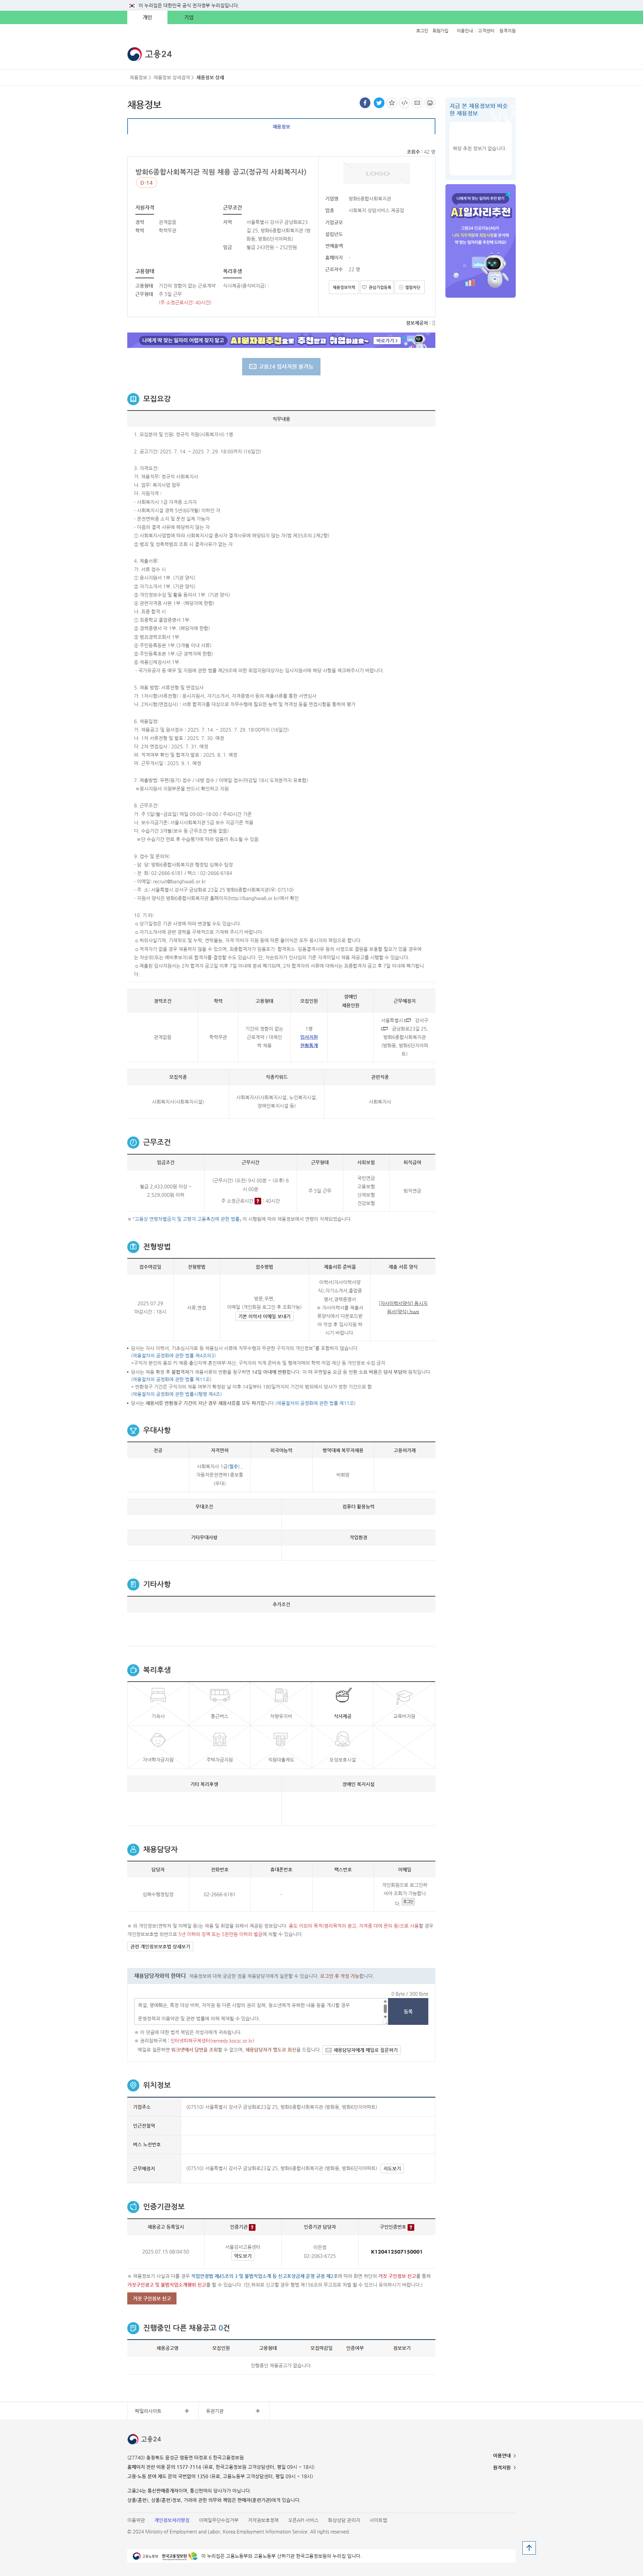
Task: Open 로그인 in top menu
Action: click(x=422, y=31)
